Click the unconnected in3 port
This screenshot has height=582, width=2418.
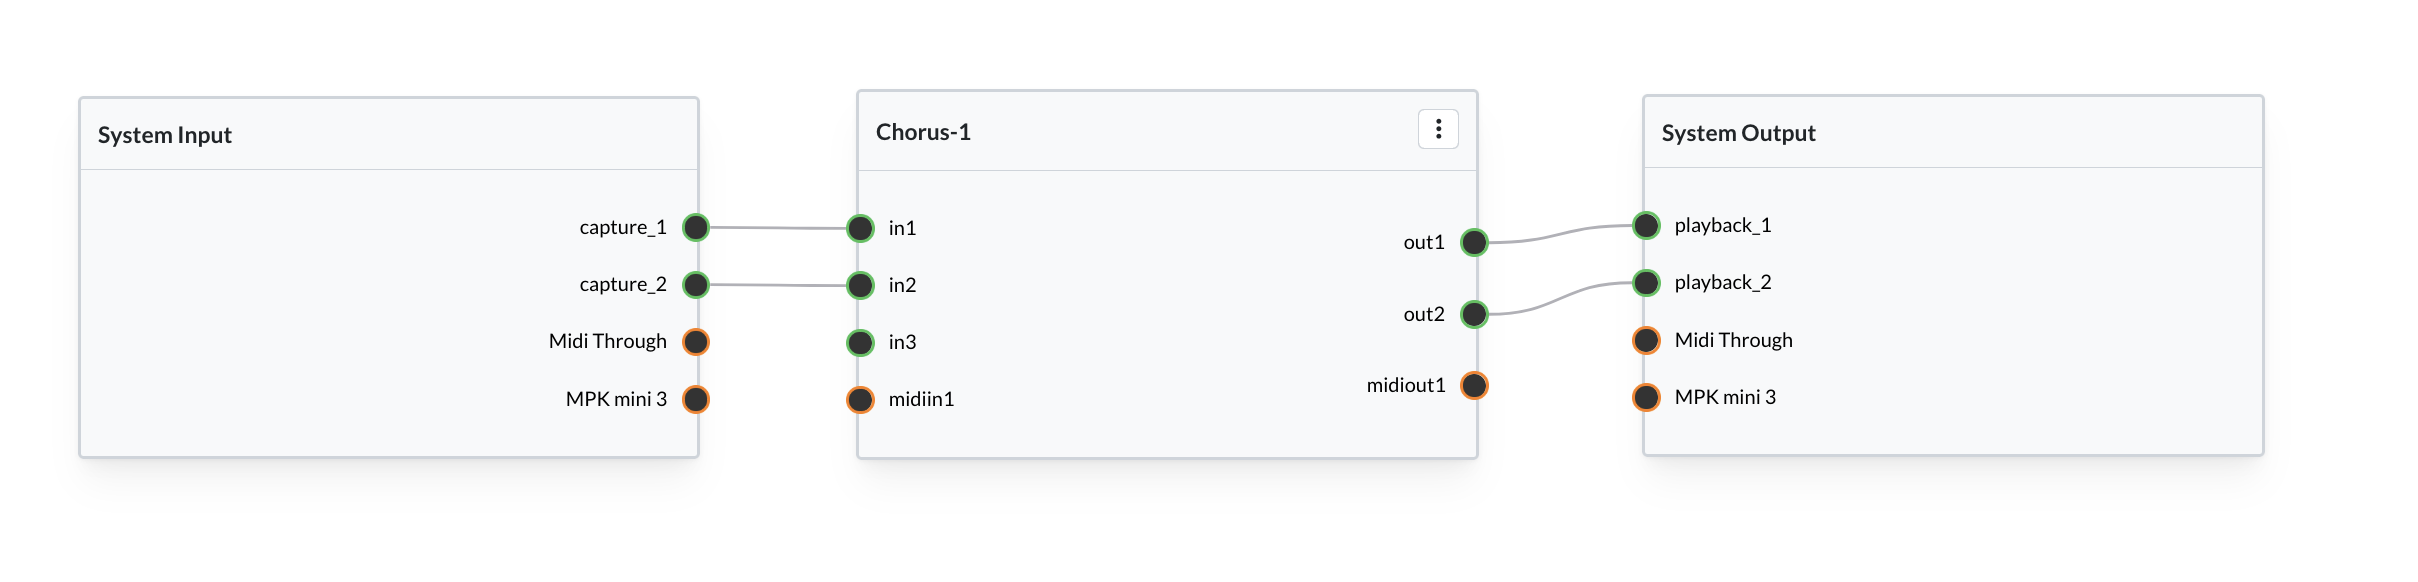pos(860,342)
